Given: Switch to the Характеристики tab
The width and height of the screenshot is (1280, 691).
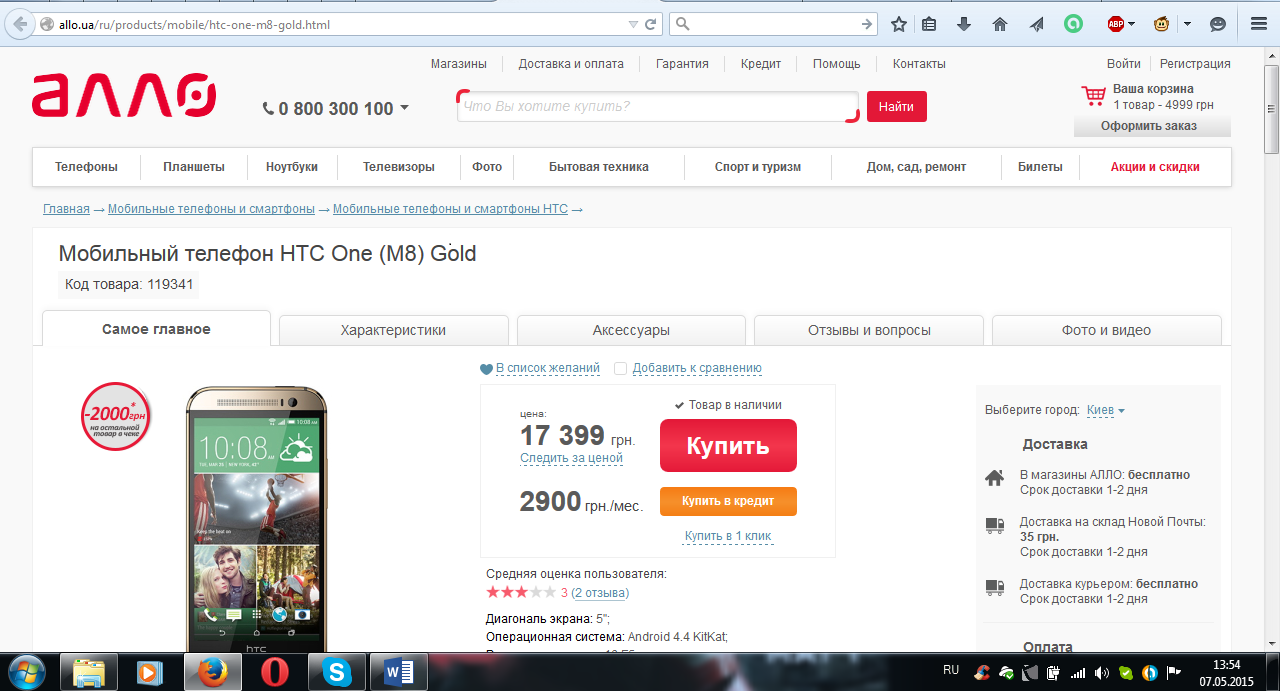Looking at the screenshot, I should click(393, 330).
